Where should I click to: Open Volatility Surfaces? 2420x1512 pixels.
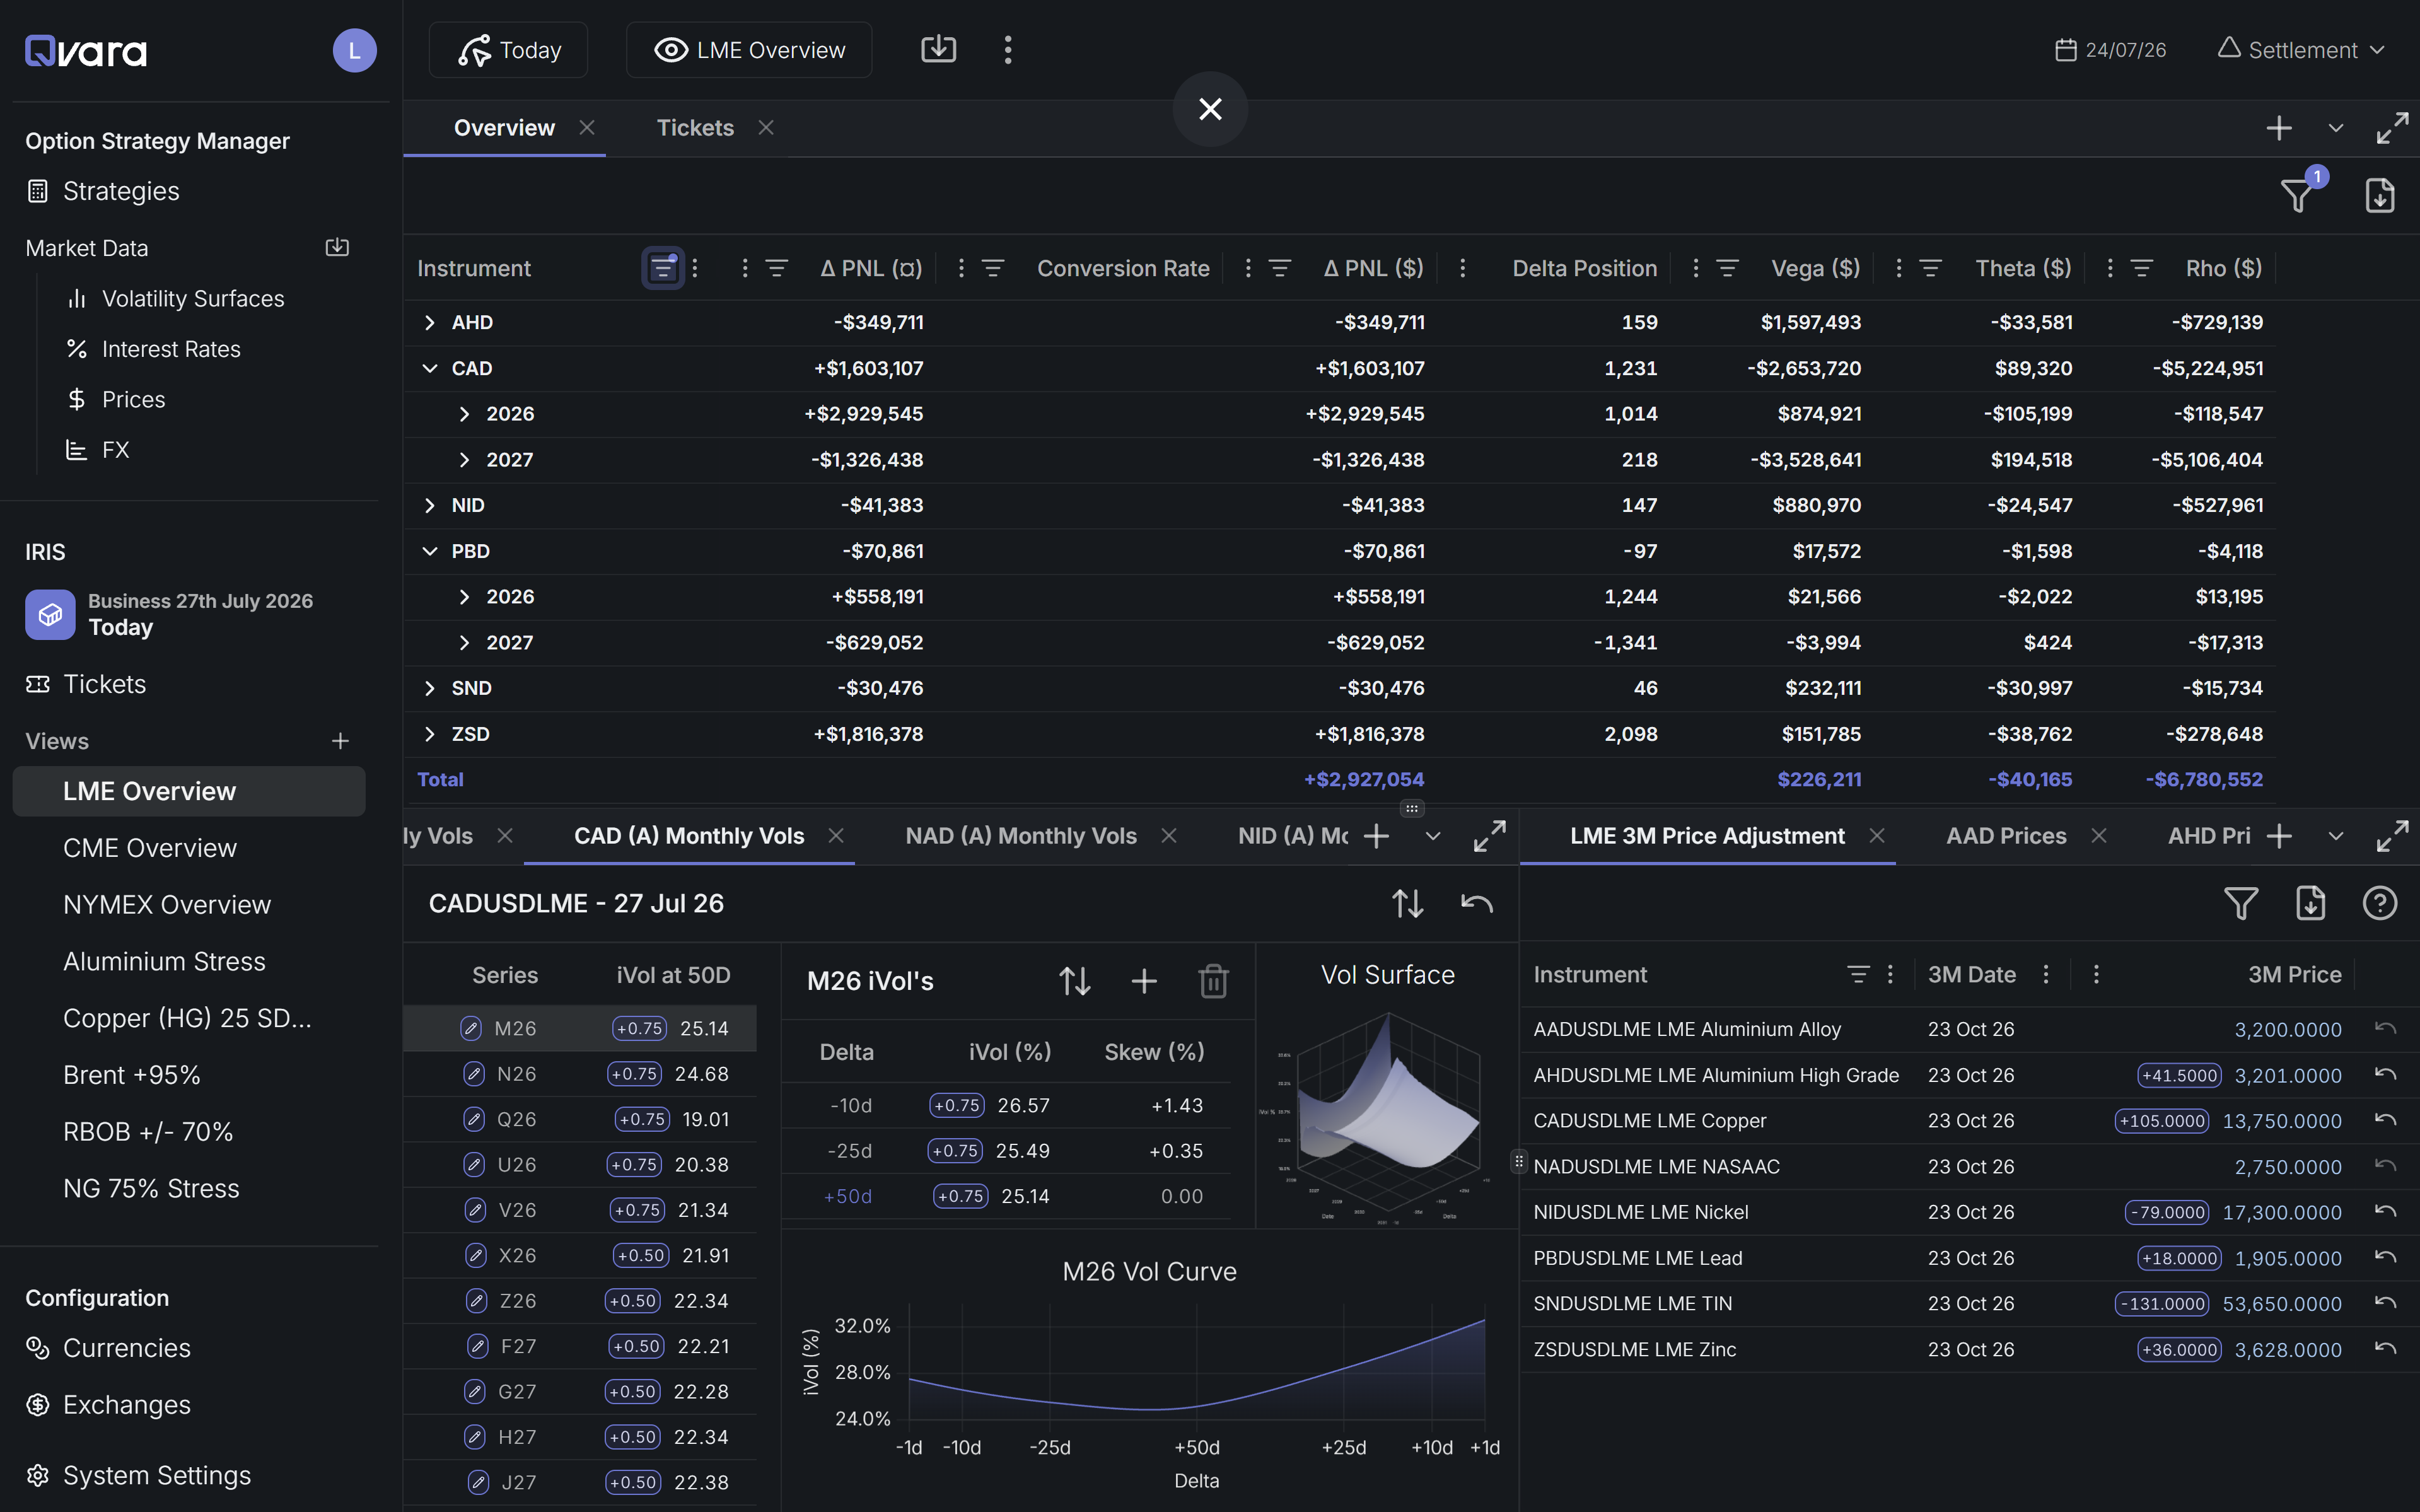tap(192, 298)
